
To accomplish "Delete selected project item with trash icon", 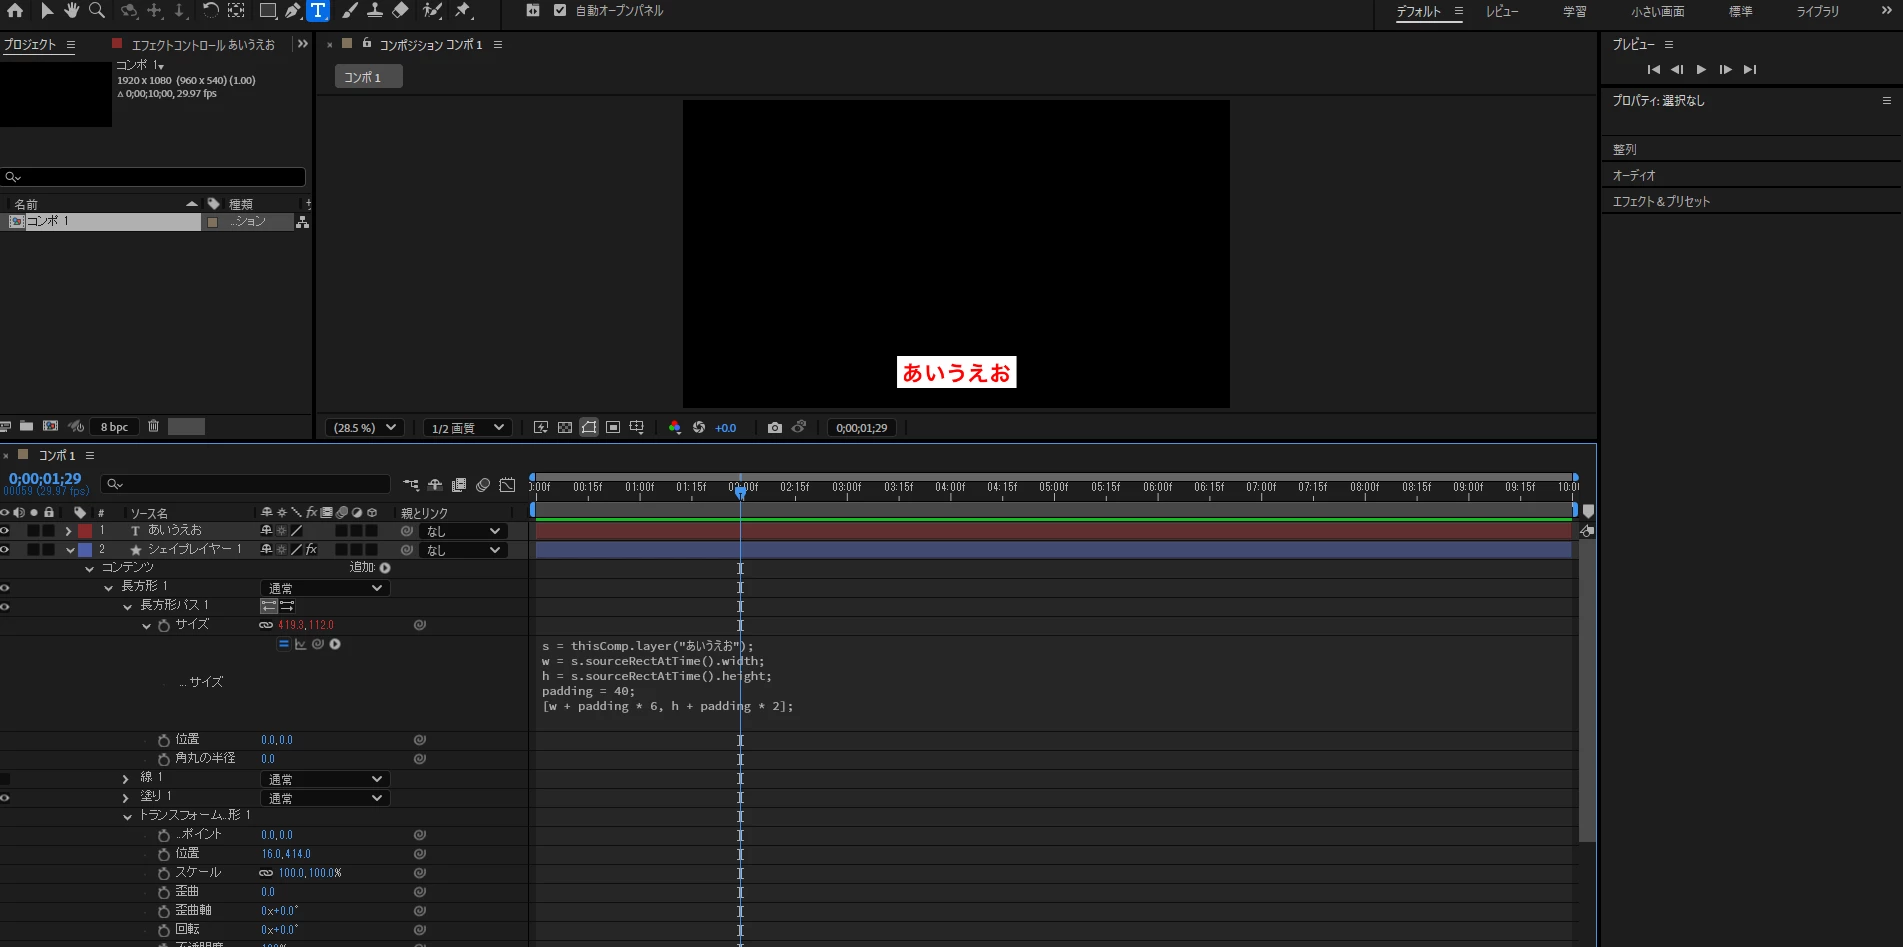I will pyautogui.click(x=153, y=426).
